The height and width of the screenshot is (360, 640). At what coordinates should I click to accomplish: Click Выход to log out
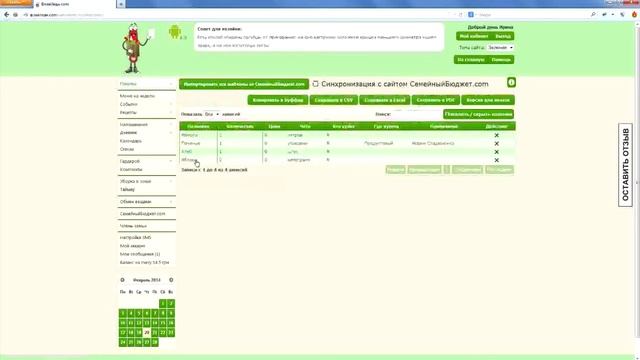tap(503, 36)
